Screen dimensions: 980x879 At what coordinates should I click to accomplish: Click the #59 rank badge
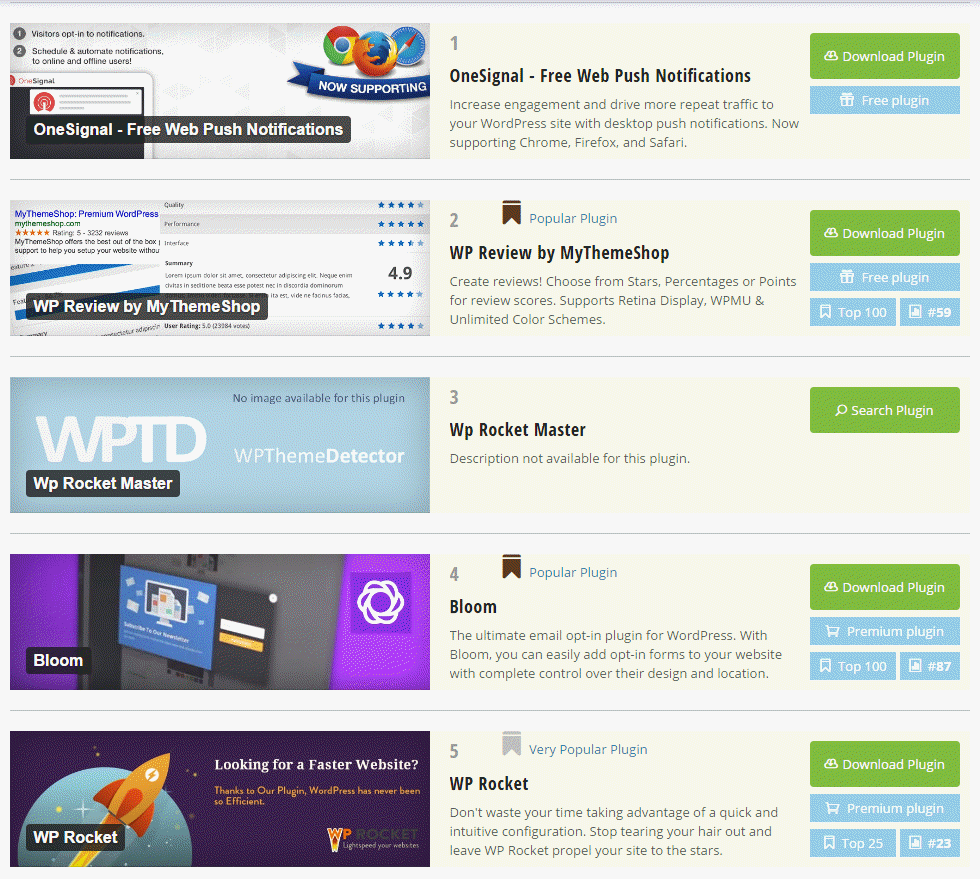tap(930, 312)
